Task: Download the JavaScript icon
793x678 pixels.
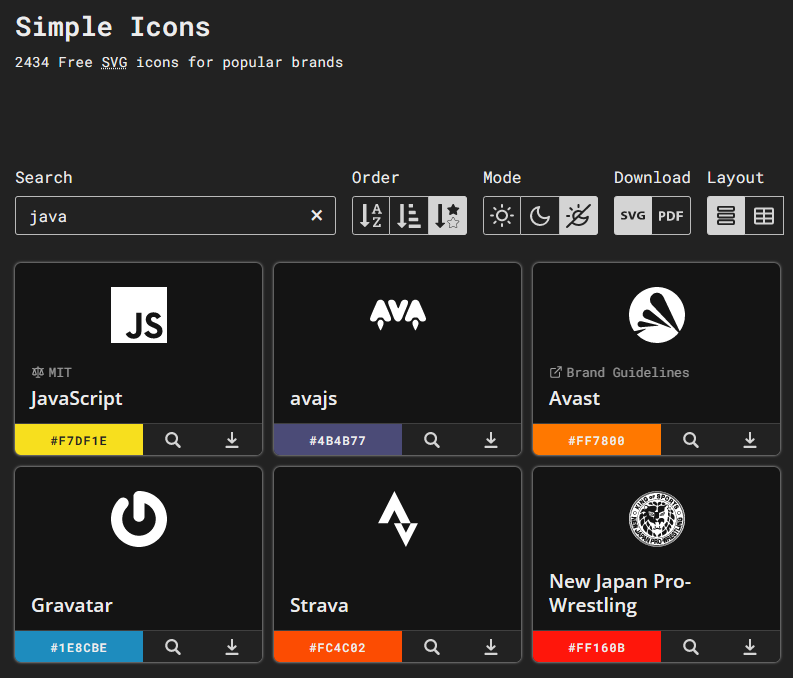Action: (x=232, y=440)
